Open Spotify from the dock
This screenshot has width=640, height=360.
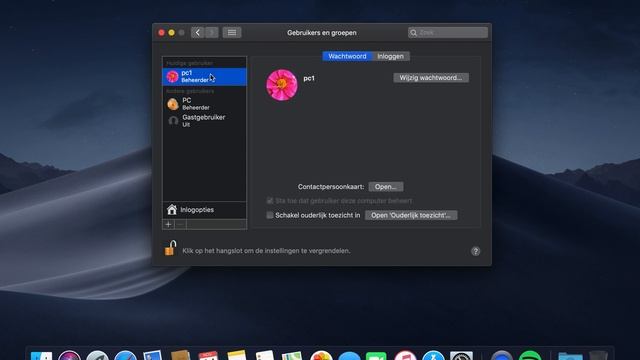pyautogui.click(x=530, y=356)
